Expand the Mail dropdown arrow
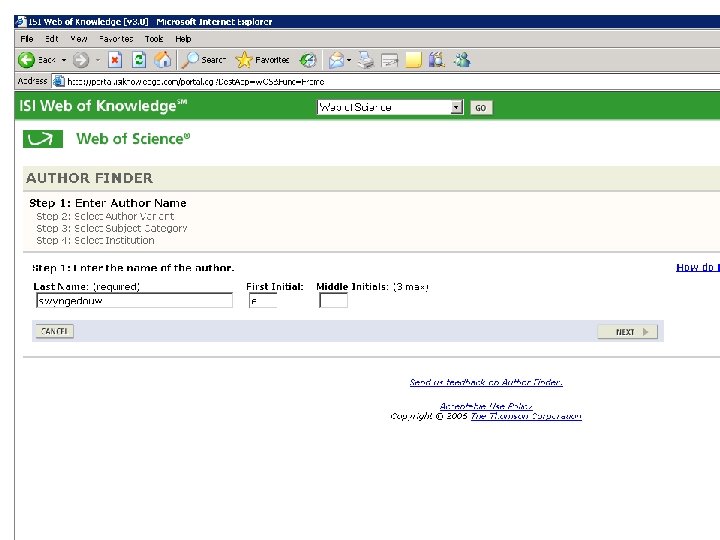 (349, 60)
